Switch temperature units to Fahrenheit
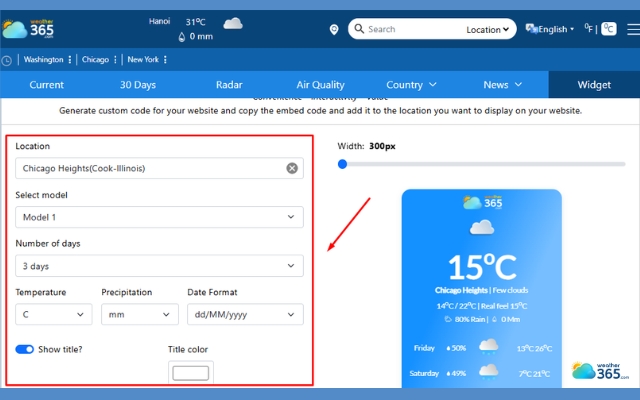 [x=589, y=28]
